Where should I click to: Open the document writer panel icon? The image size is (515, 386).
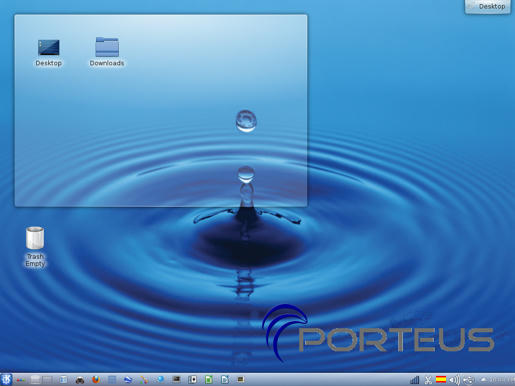click(x=225, y=380)
